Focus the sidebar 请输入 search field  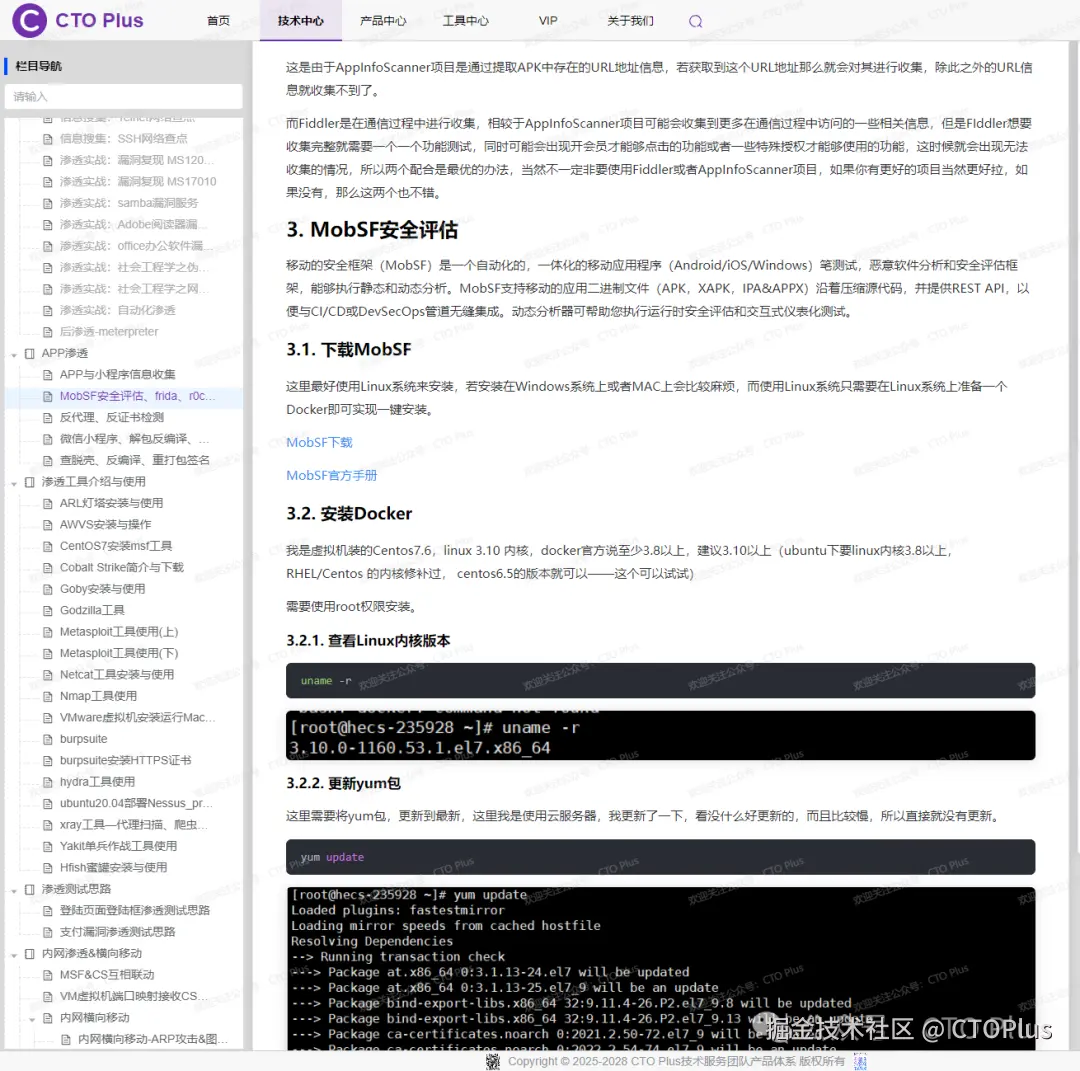[123, 96]
